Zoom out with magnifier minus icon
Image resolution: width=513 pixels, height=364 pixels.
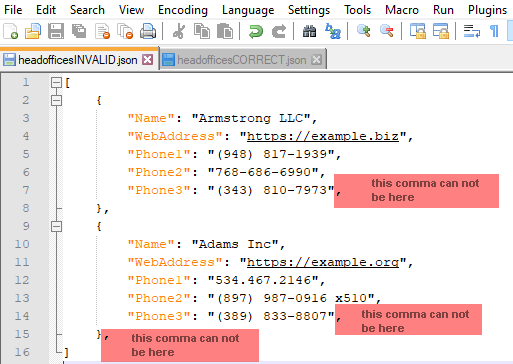(x=386, y=31)
